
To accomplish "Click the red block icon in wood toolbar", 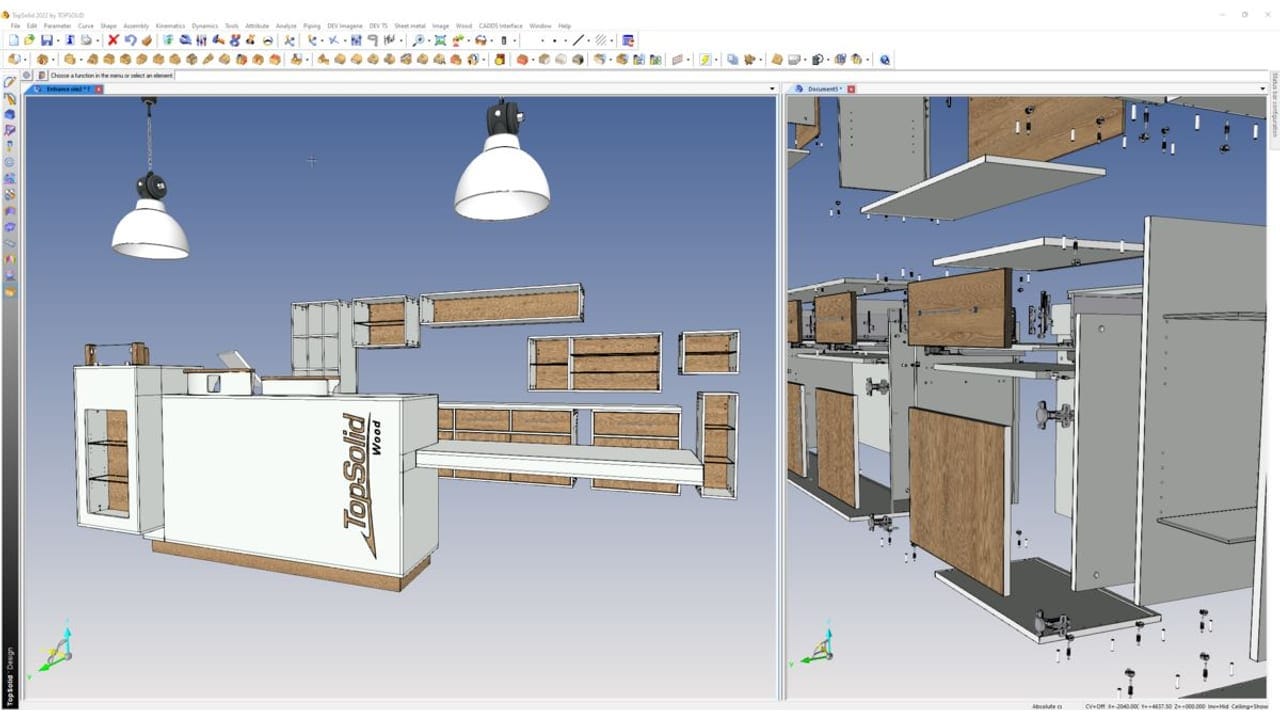I will tap(521, 60).
